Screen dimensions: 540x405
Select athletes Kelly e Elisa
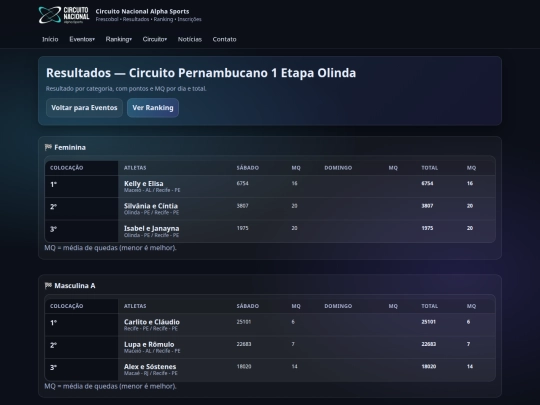point(144,184)
